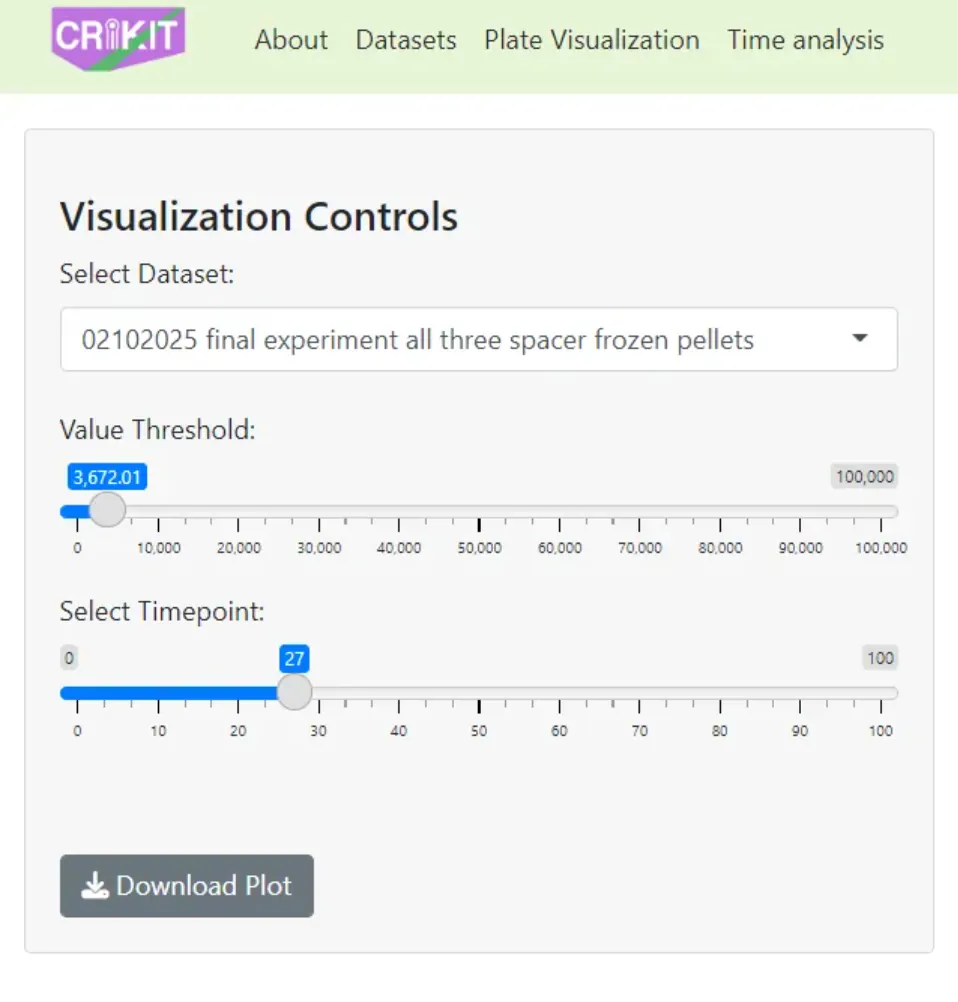Screen dimensions: 958x1002
Task: Click the dataset dropdown arrow
Action: point(860,339)
